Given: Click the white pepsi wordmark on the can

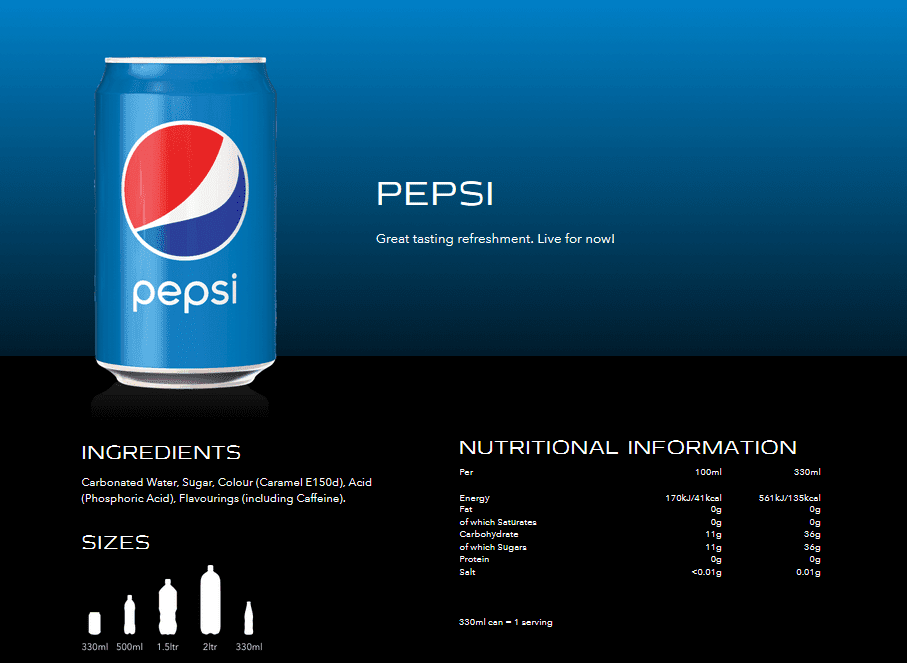Looking at the screenshot, I should 184,291.
